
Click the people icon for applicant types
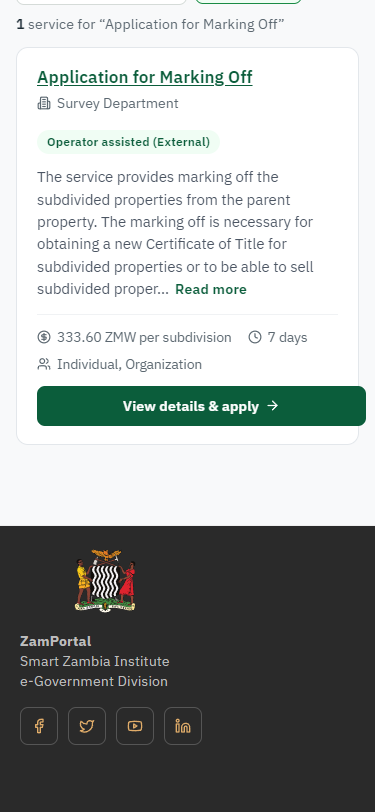coord(44,364)
